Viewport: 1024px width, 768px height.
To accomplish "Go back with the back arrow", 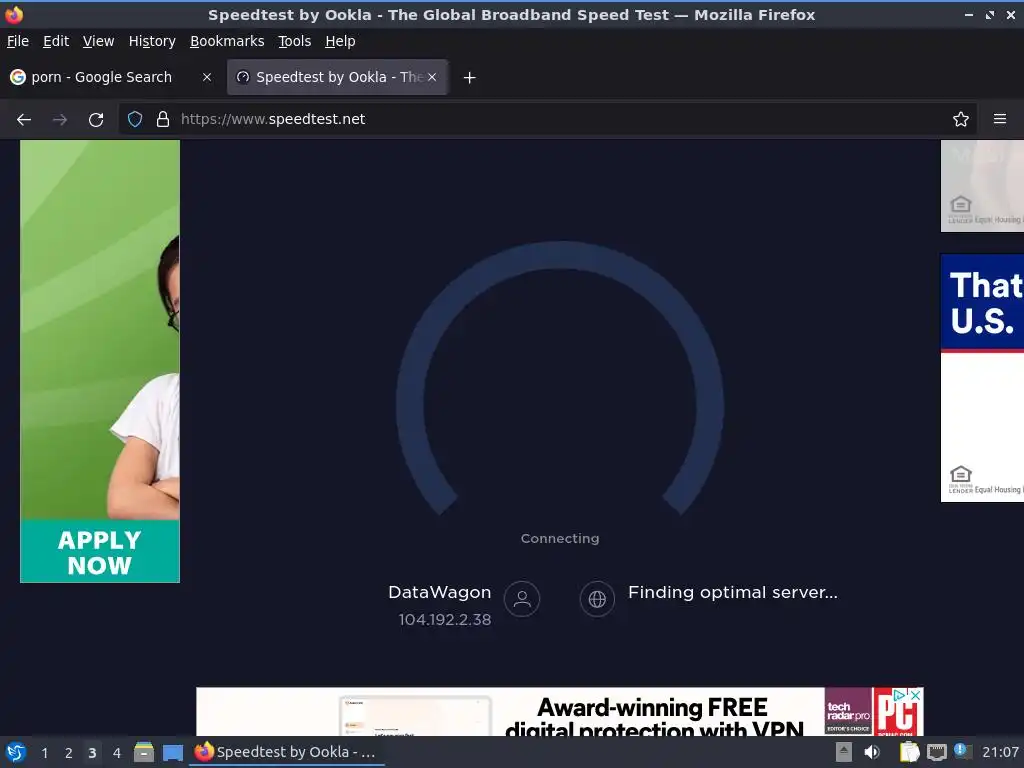I will click(24, 120).
